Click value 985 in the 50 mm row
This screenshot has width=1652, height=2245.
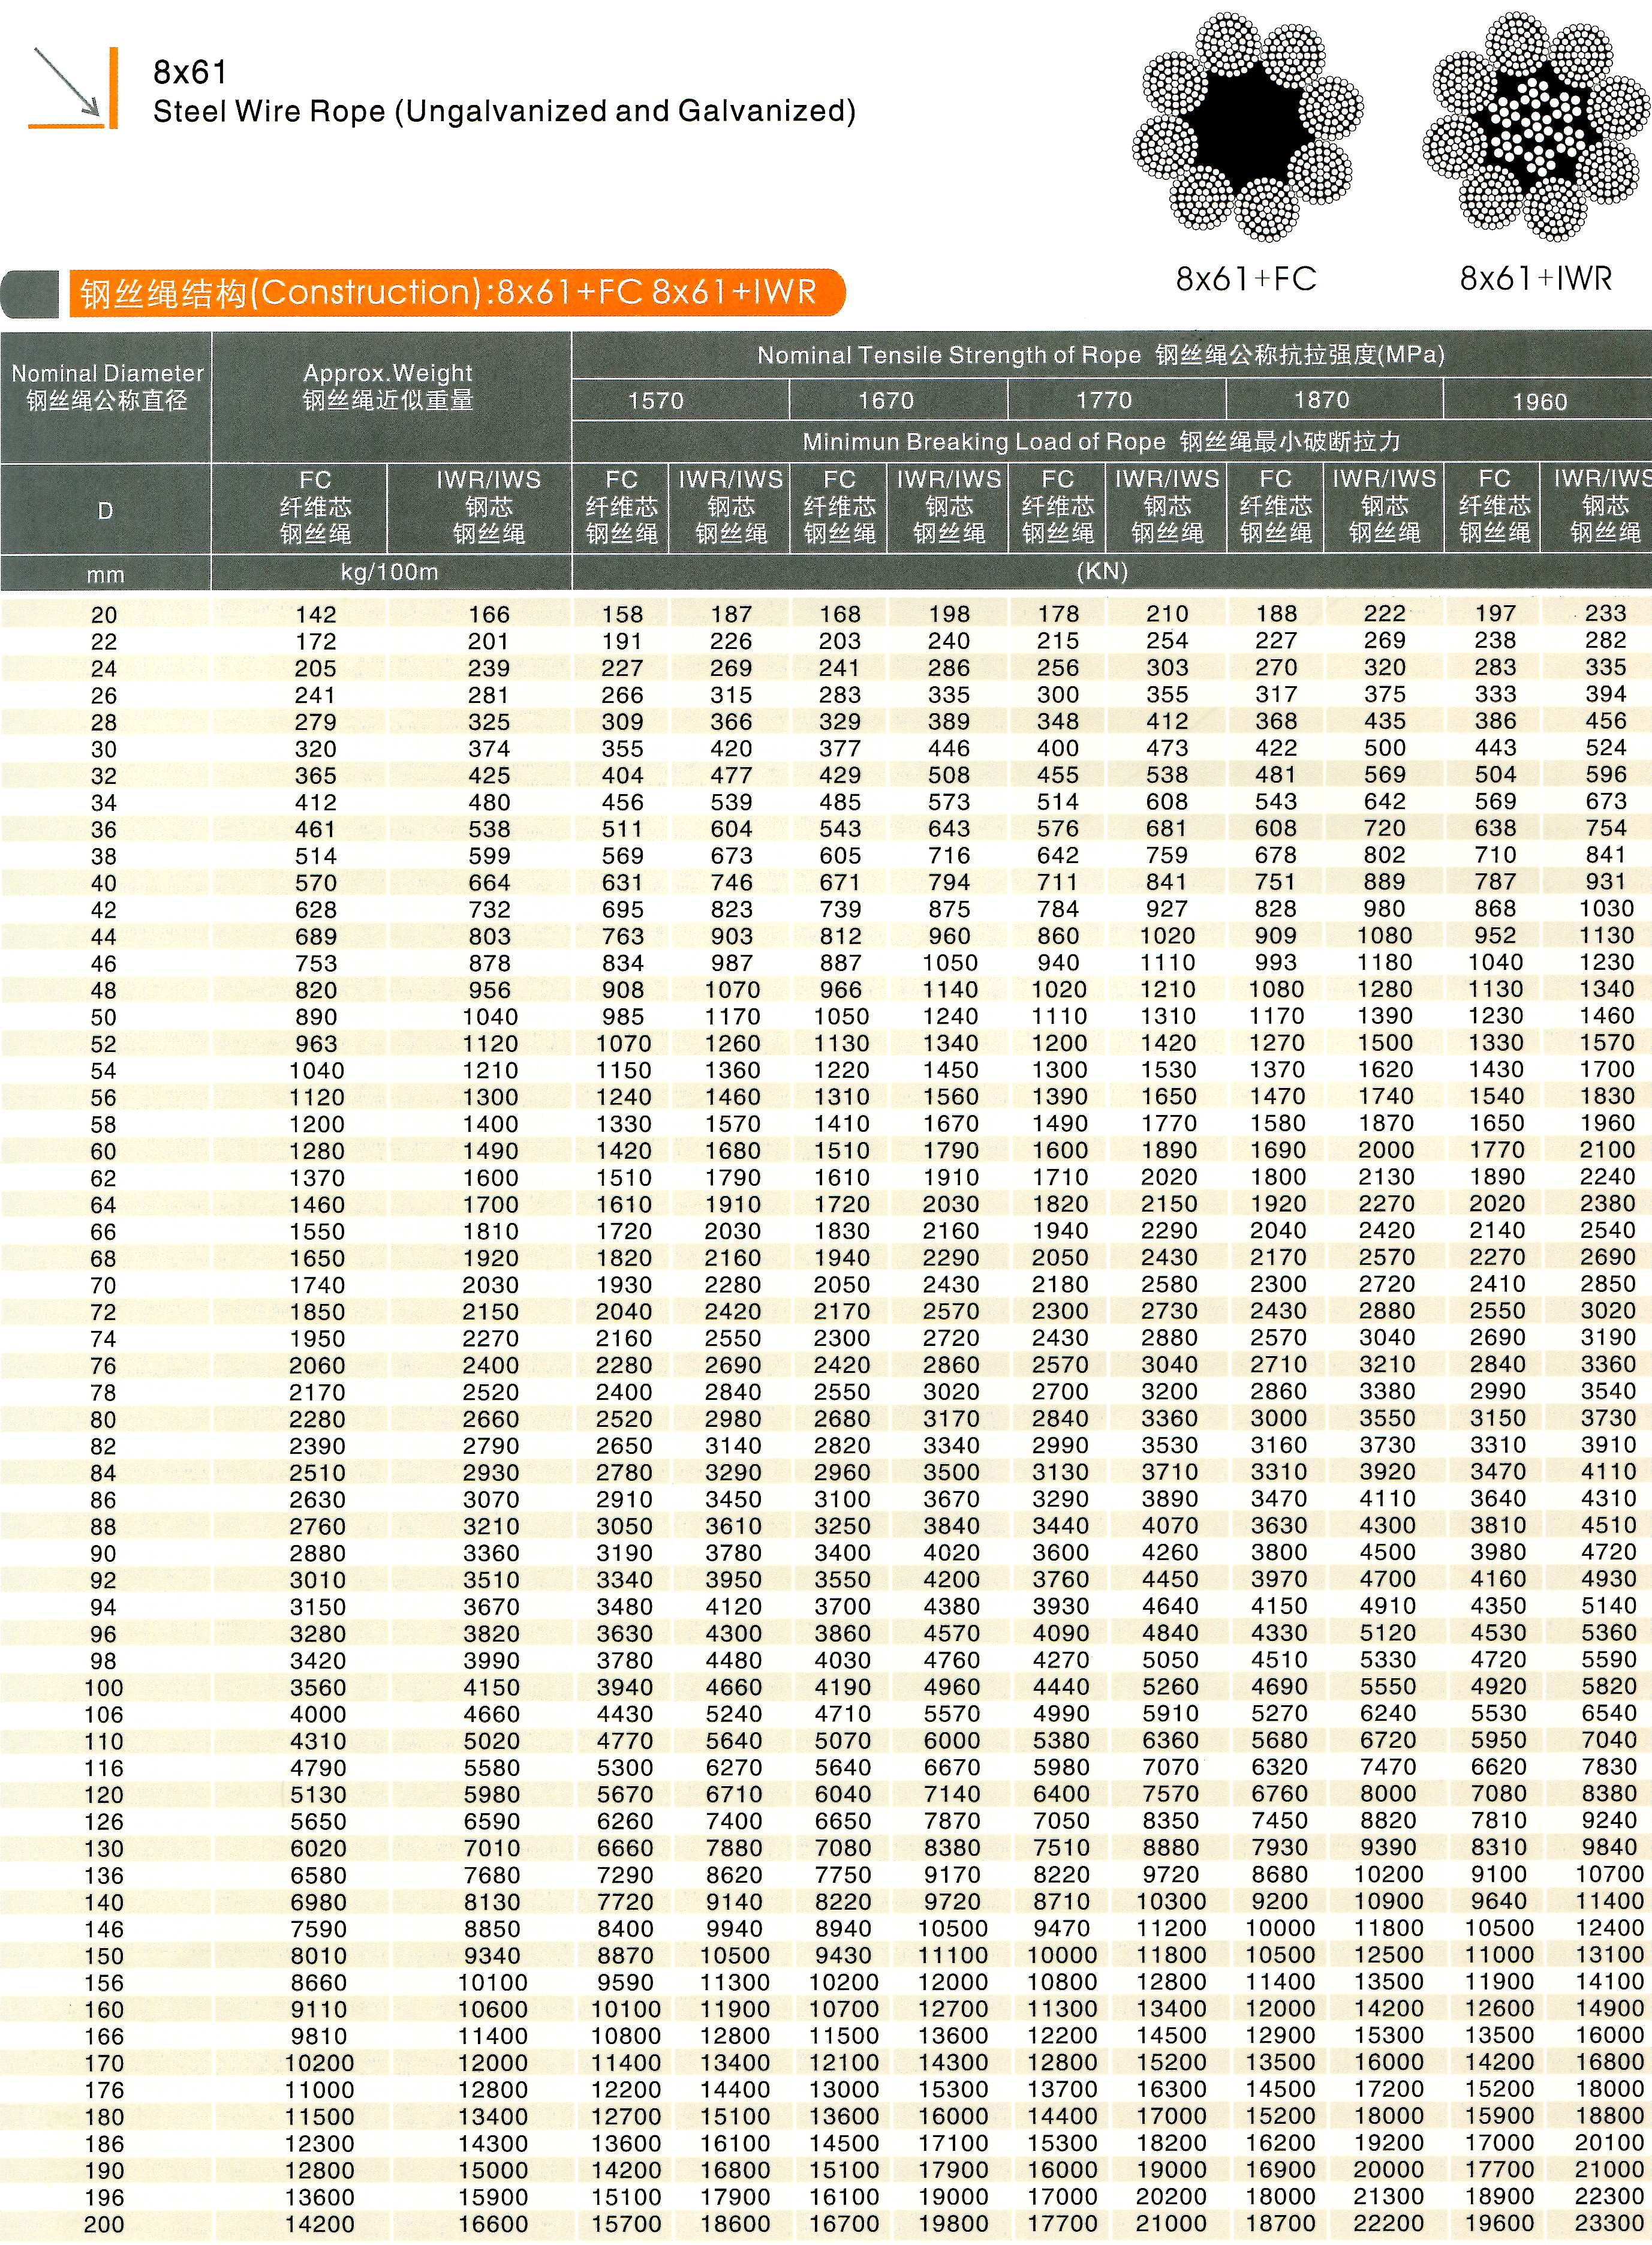pyautogui.click(x=623, y=1017)
